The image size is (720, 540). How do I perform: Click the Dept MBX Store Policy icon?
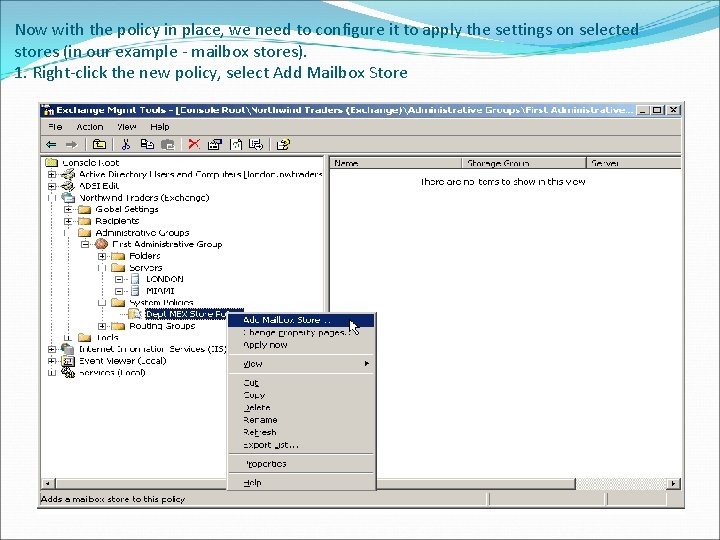[135, 314]
